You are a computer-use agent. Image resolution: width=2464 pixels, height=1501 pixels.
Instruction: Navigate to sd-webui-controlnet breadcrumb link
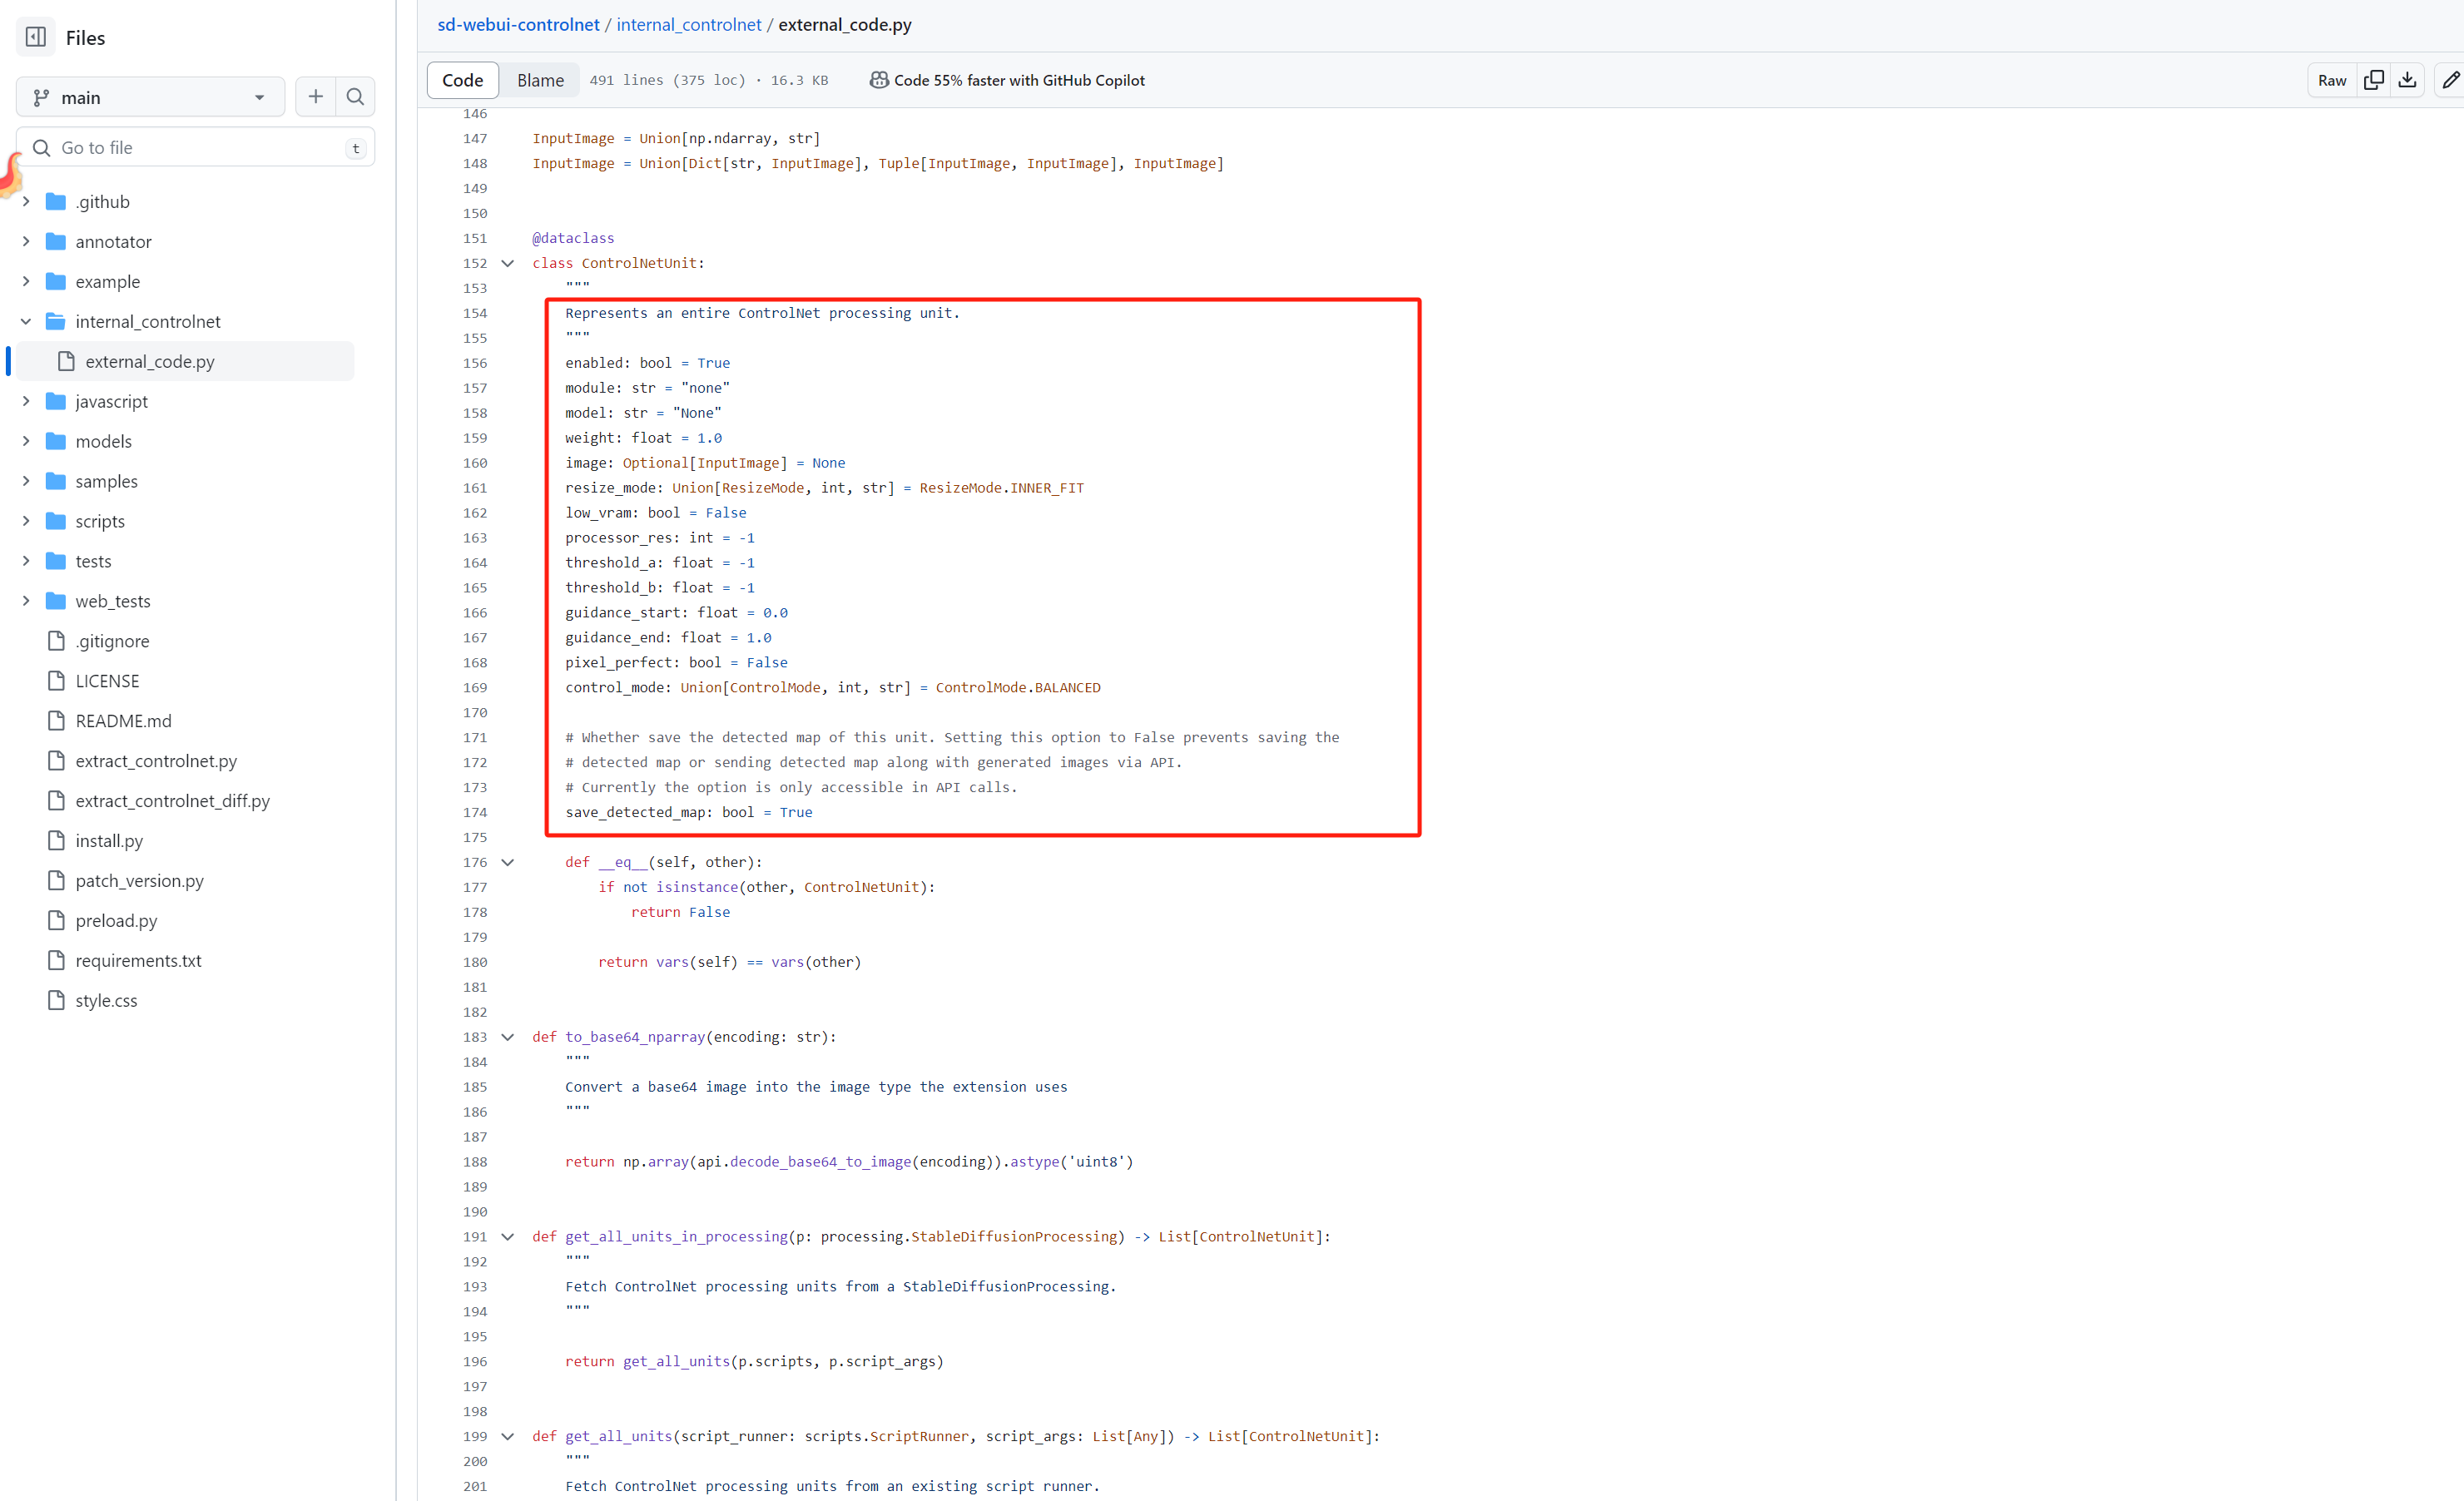(x=518, y=25)
